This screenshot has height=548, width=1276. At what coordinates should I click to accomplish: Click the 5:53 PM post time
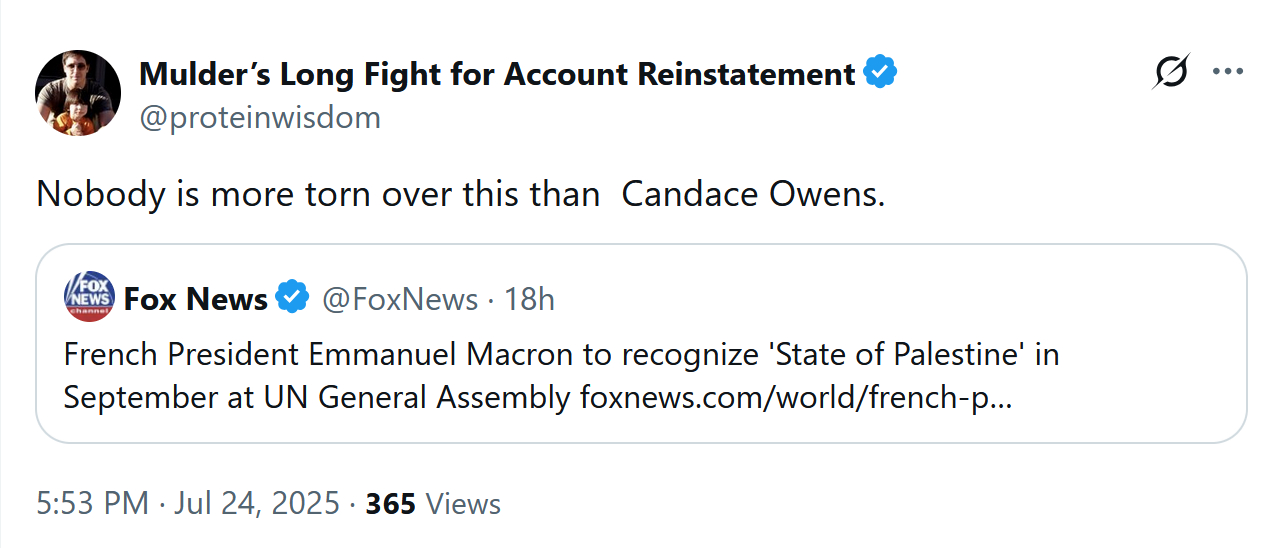pyautogui.click(x=92, y=503)
